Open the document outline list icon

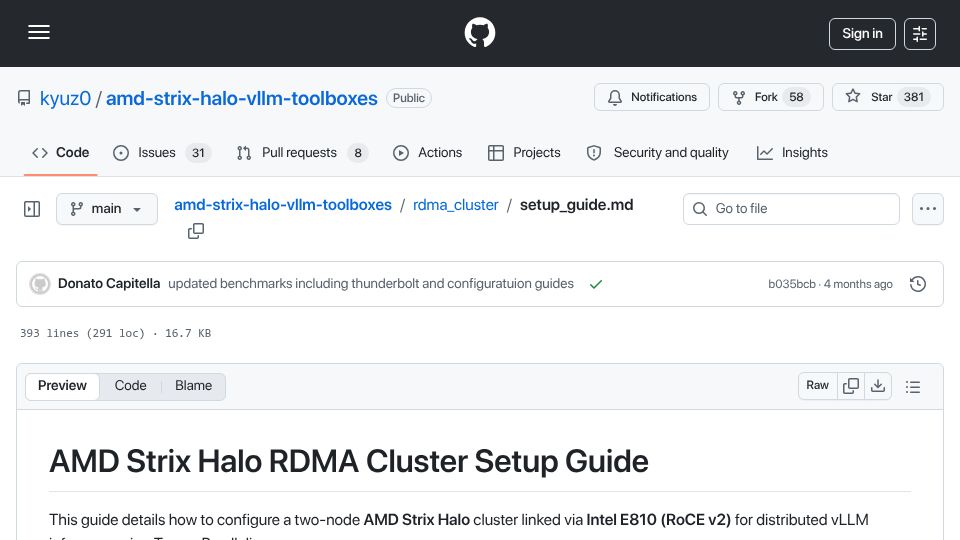point(913,387)
